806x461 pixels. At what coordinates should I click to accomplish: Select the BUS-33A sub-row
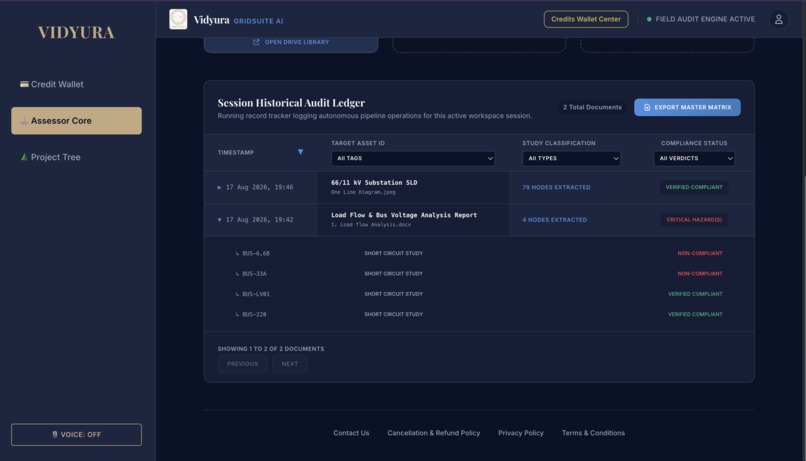click(479, 274)
